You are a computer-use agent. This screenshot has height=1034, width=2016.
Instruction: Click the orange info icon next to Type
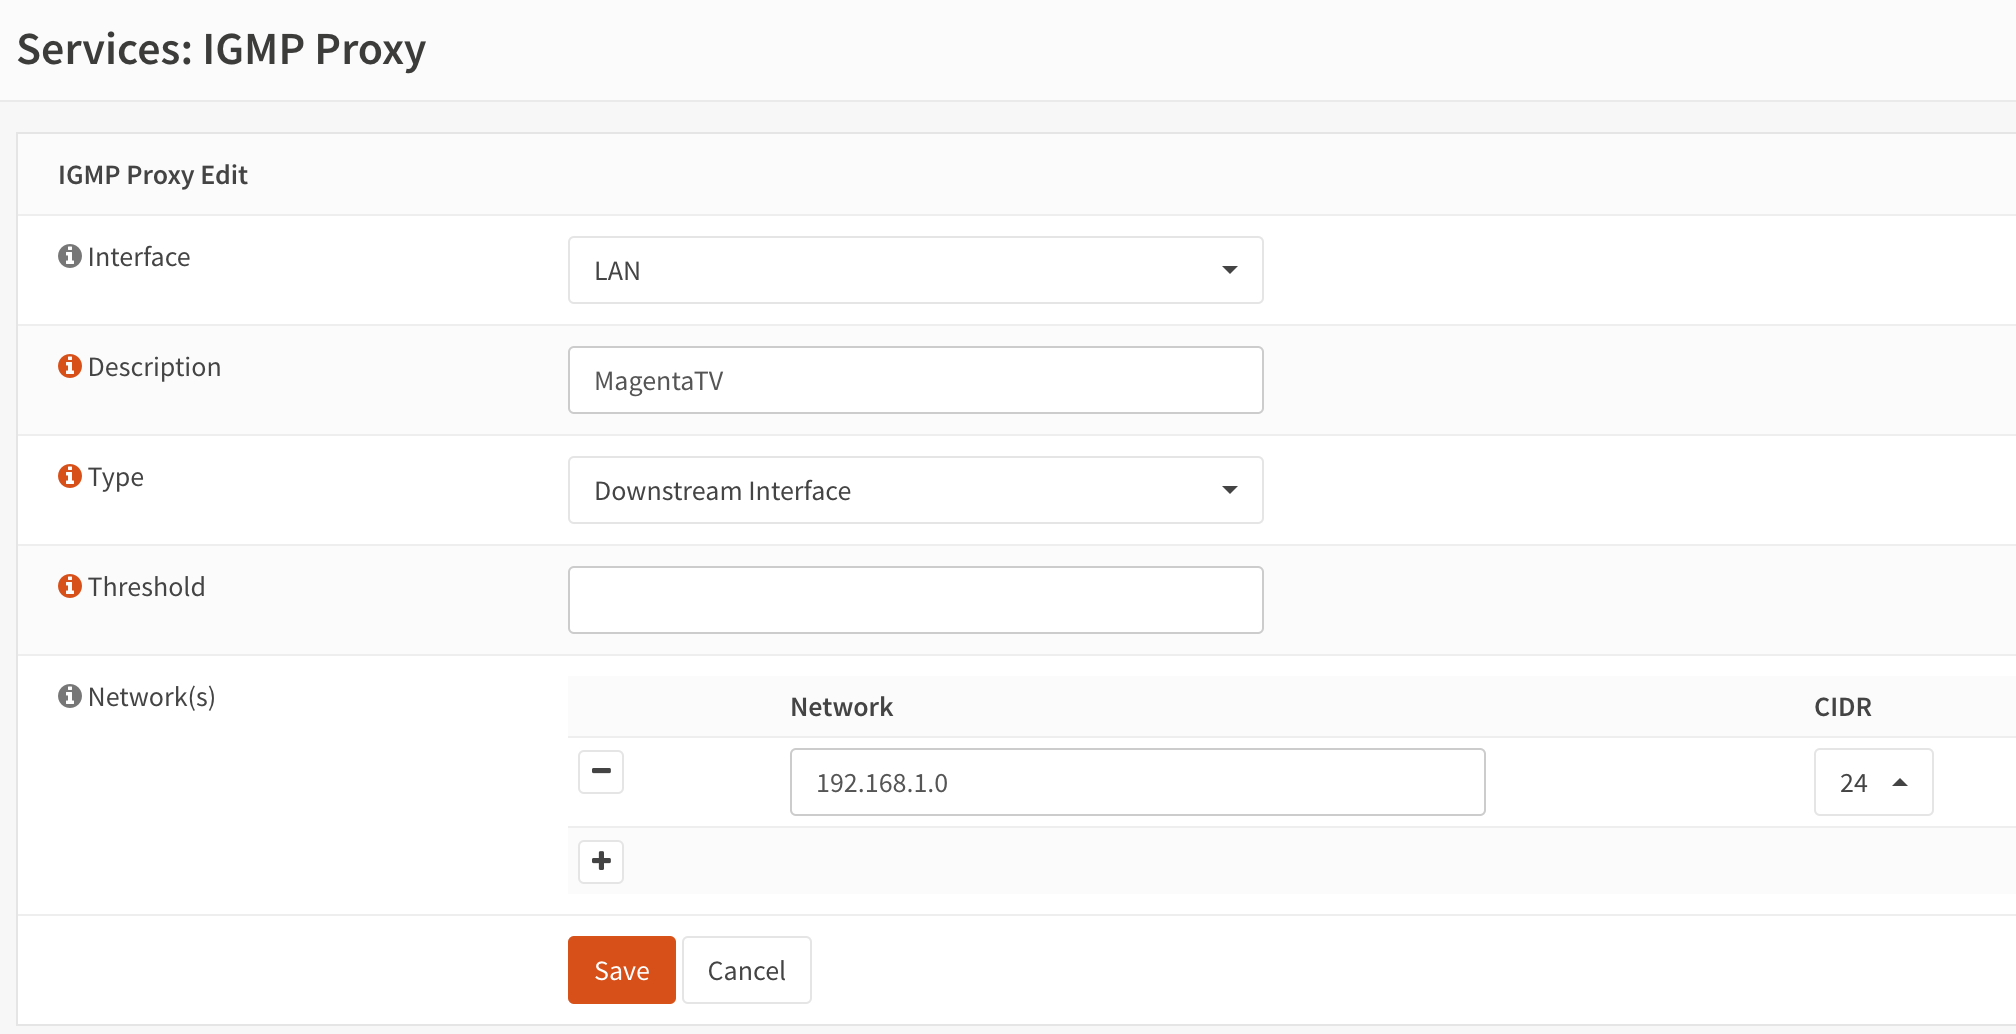69,477
